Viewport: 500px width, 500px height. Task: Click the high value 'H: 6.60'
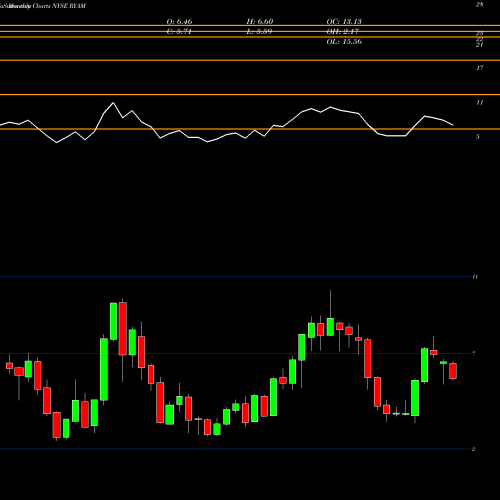click(260, 21)
